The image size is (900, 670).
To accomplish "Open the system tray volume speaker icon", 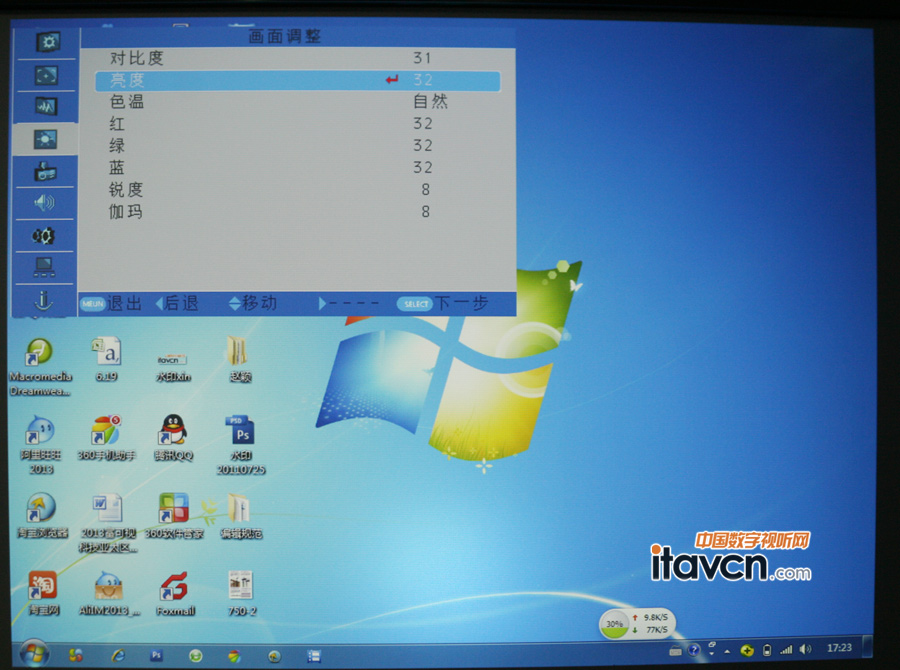I will (x=805, y=649).
